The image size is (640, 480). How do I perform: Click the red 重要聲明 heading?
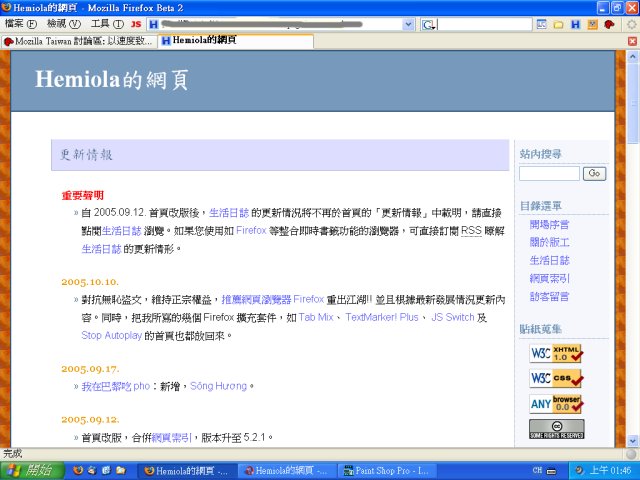click(x=82, y=196)
